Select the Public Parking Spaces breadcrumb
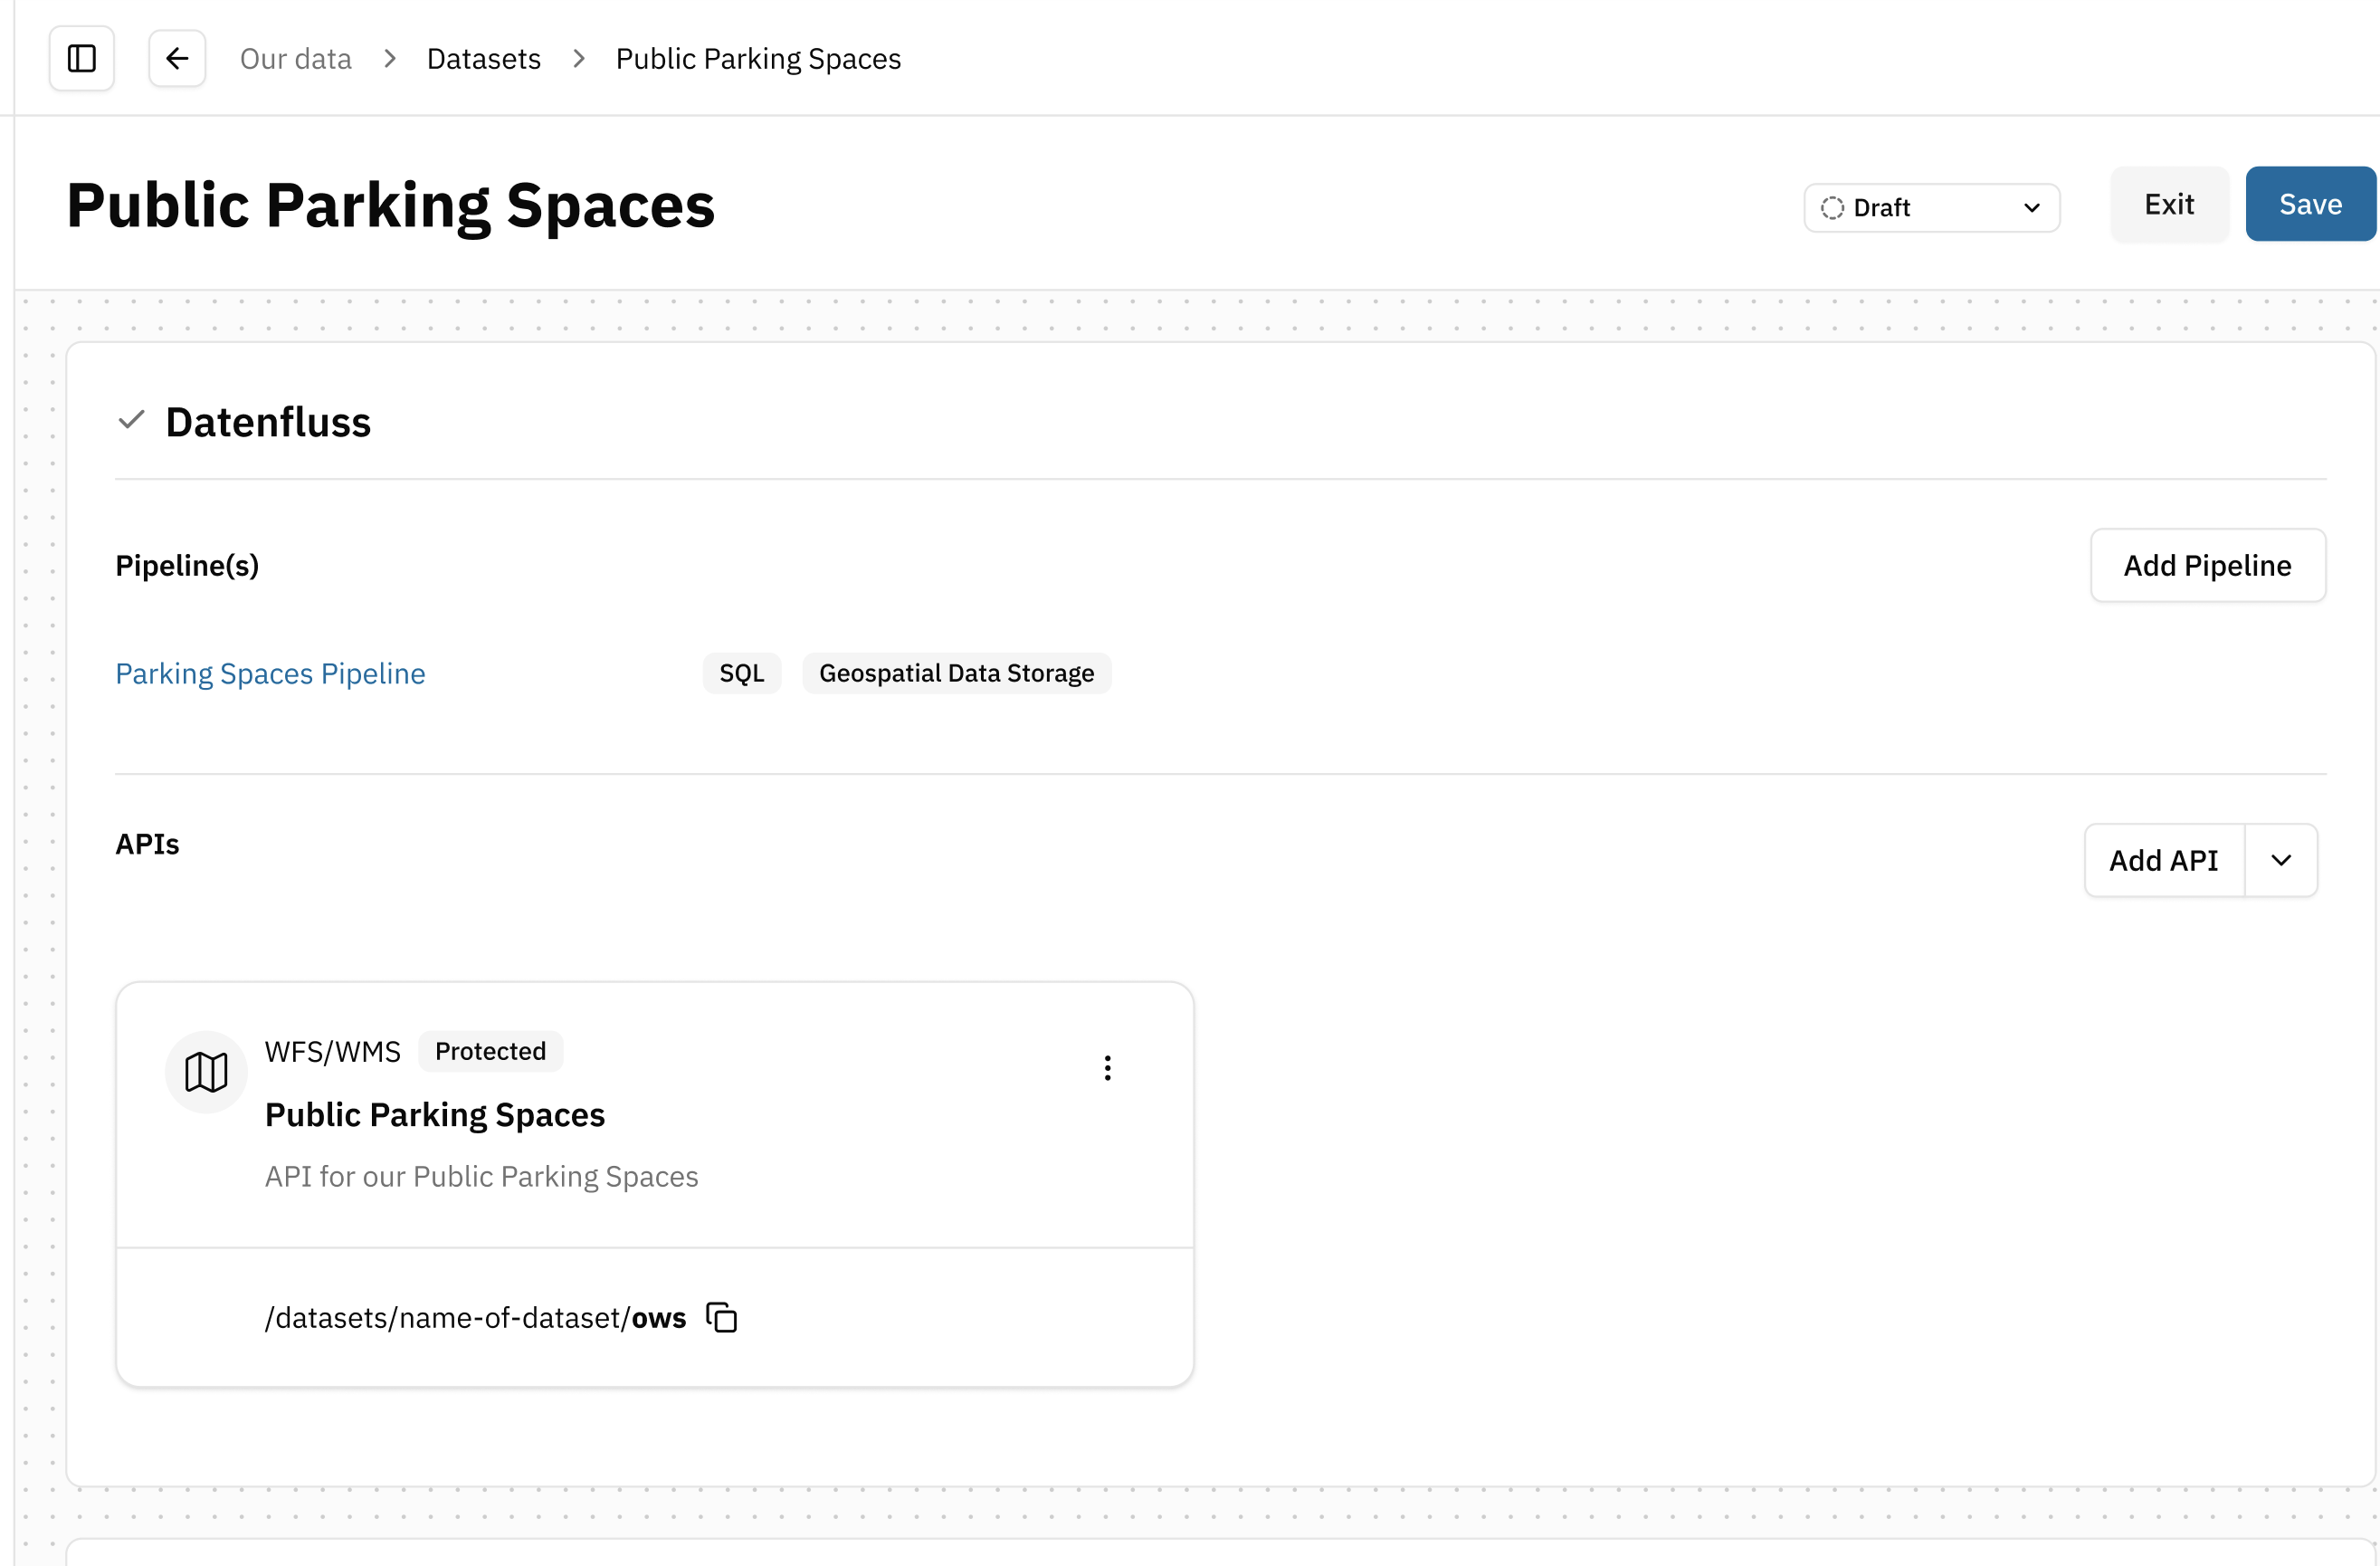This screenshot has width=2380, height=1566. click(x=758, y=59)
